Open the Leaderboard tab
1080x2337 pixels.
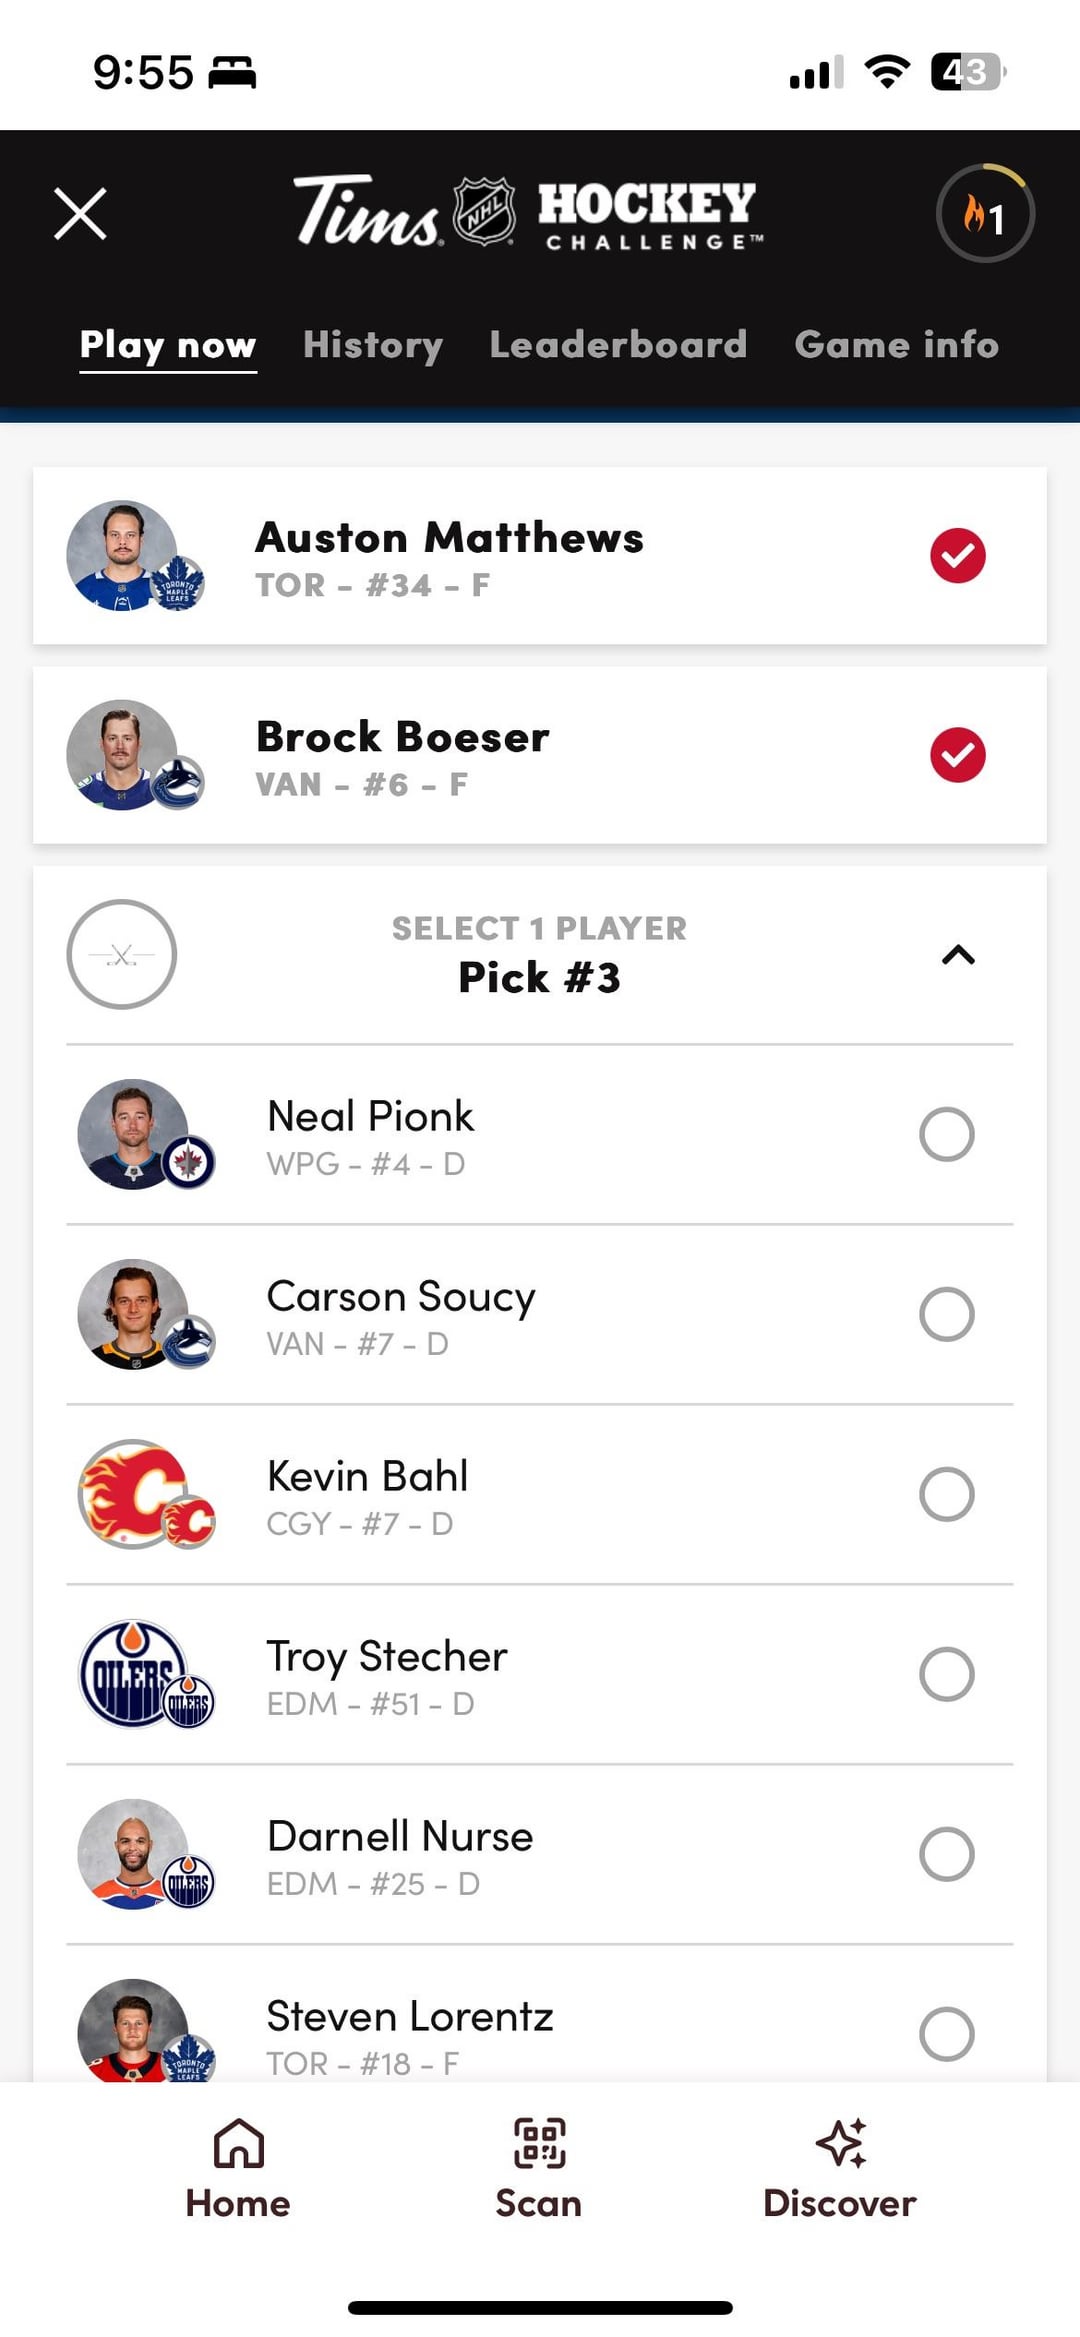tap(618, 345)
